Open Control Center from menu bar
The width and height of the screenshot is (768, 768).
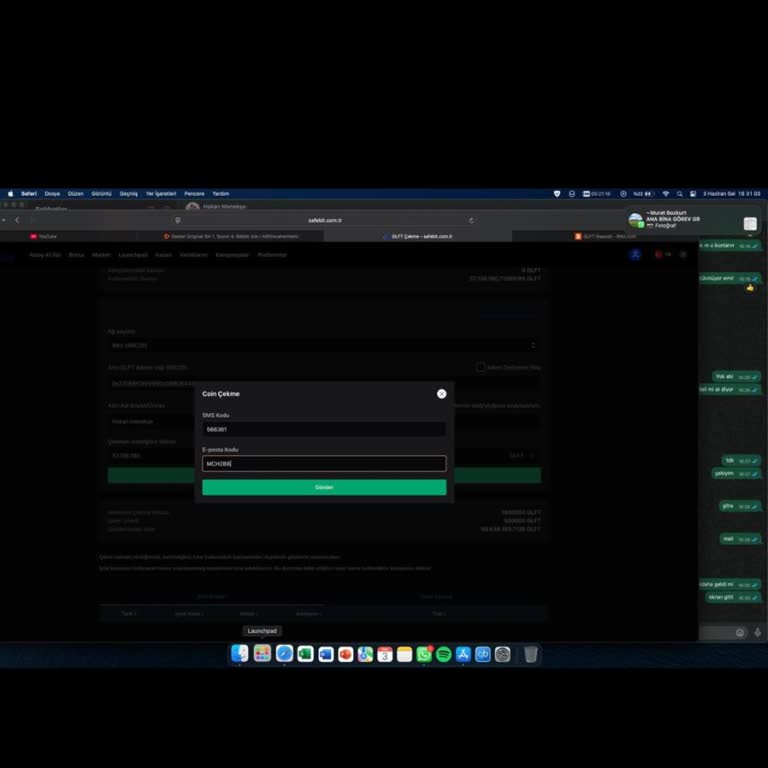[x=693, y=193]
